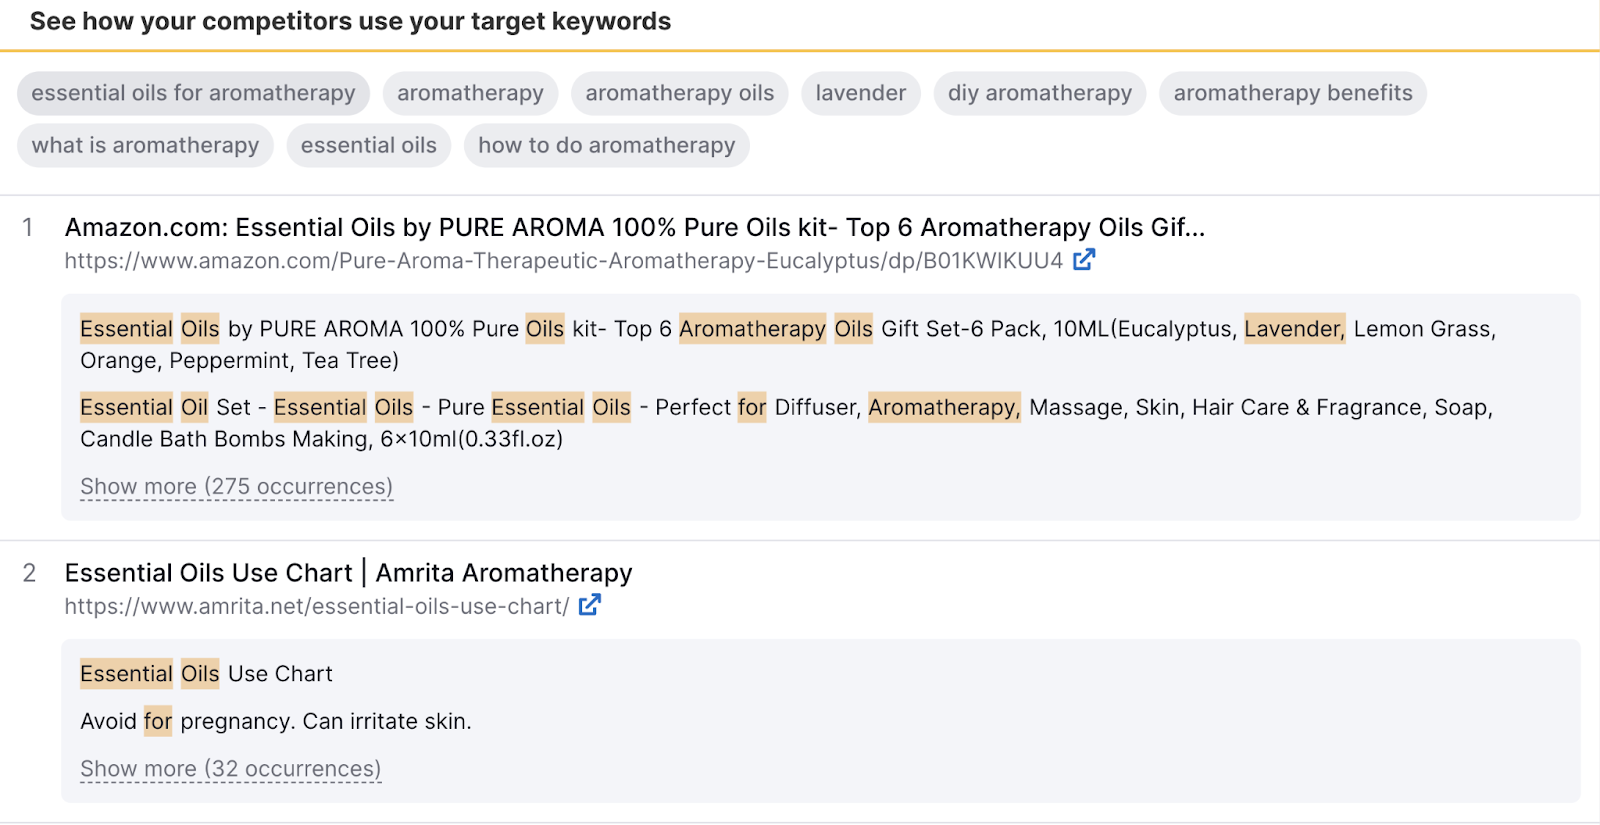Click the 'See how your competitors use your target keywords' heading

pos(351,21)
